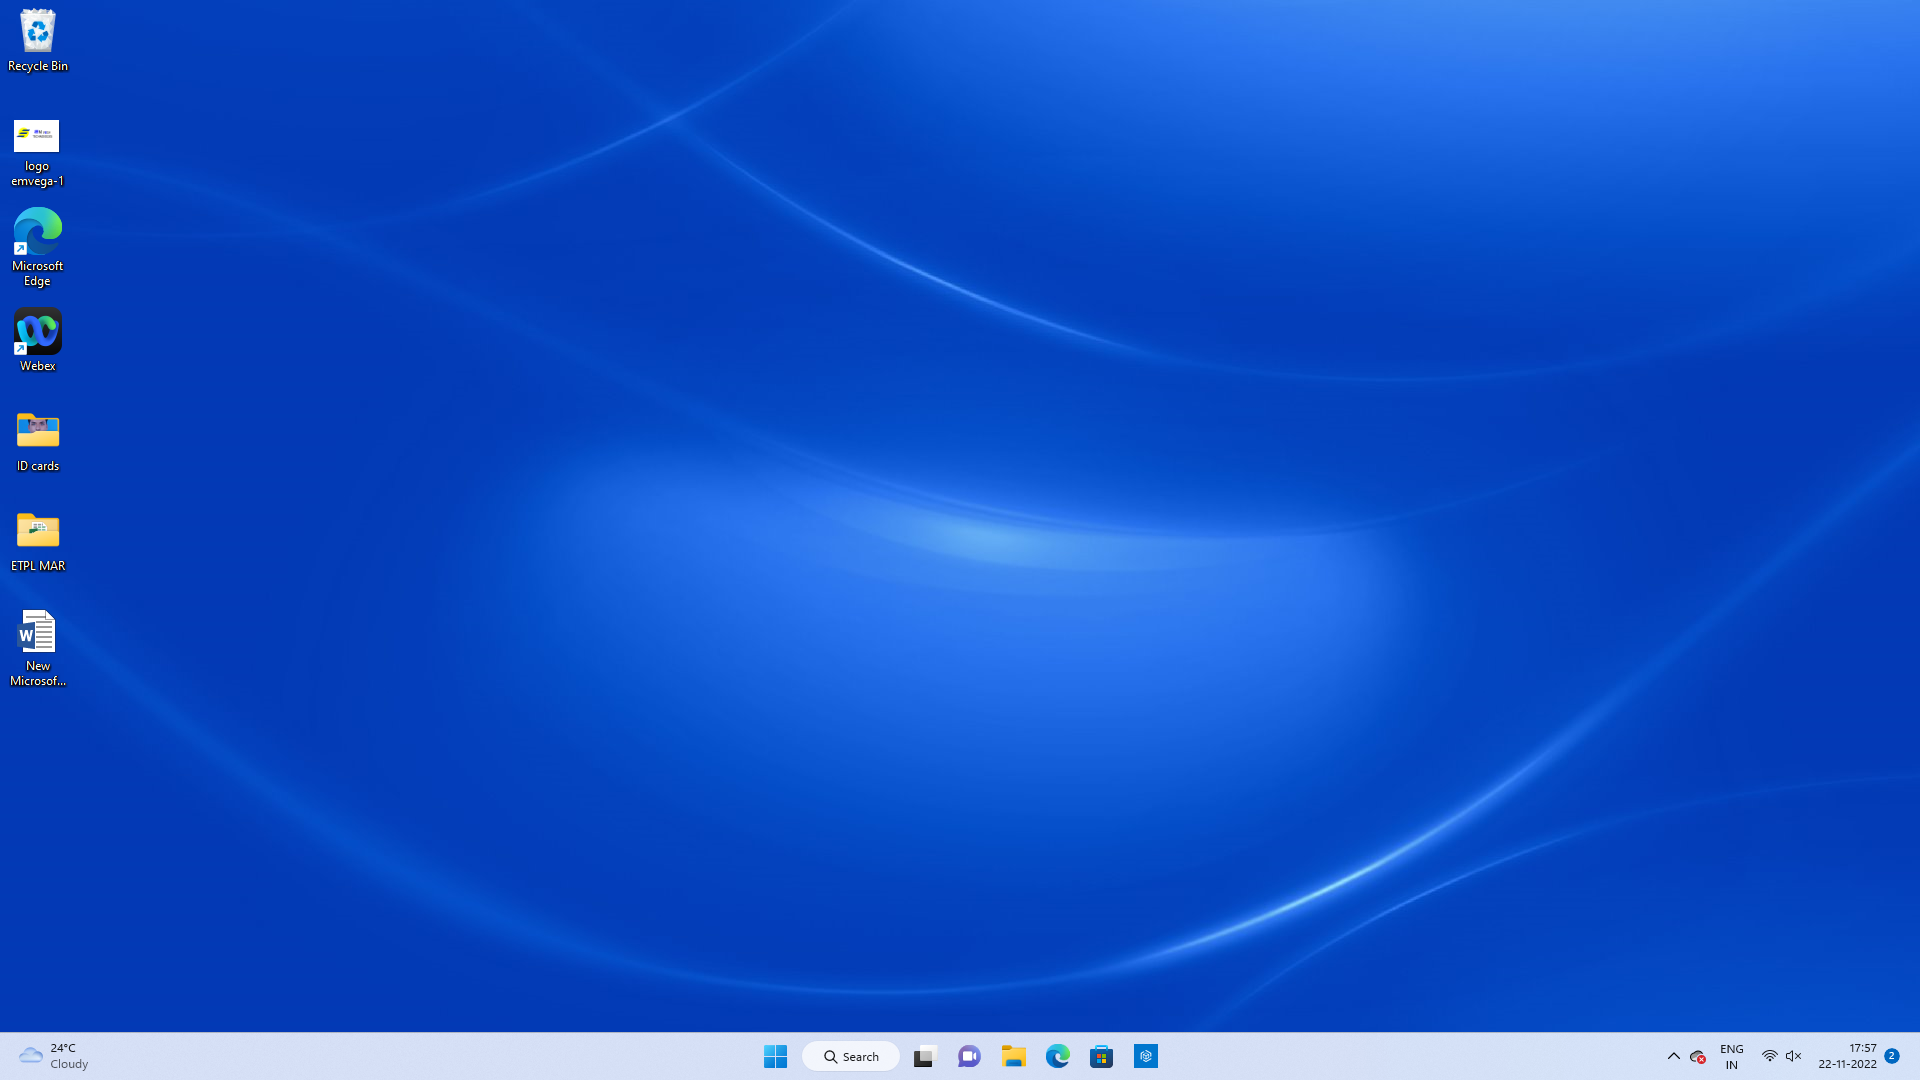Select the ETPL MAR folder
The image size is (1920, 1080).
pos(38,541)
